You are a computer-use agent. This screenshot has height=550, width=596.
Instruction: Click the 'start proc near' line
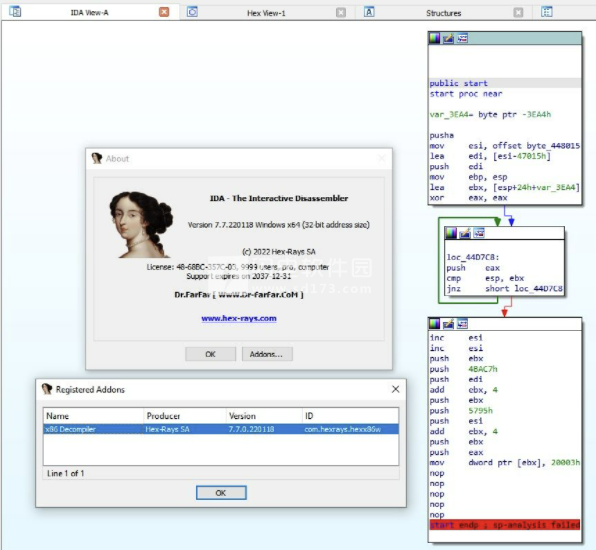coord(466,94)
